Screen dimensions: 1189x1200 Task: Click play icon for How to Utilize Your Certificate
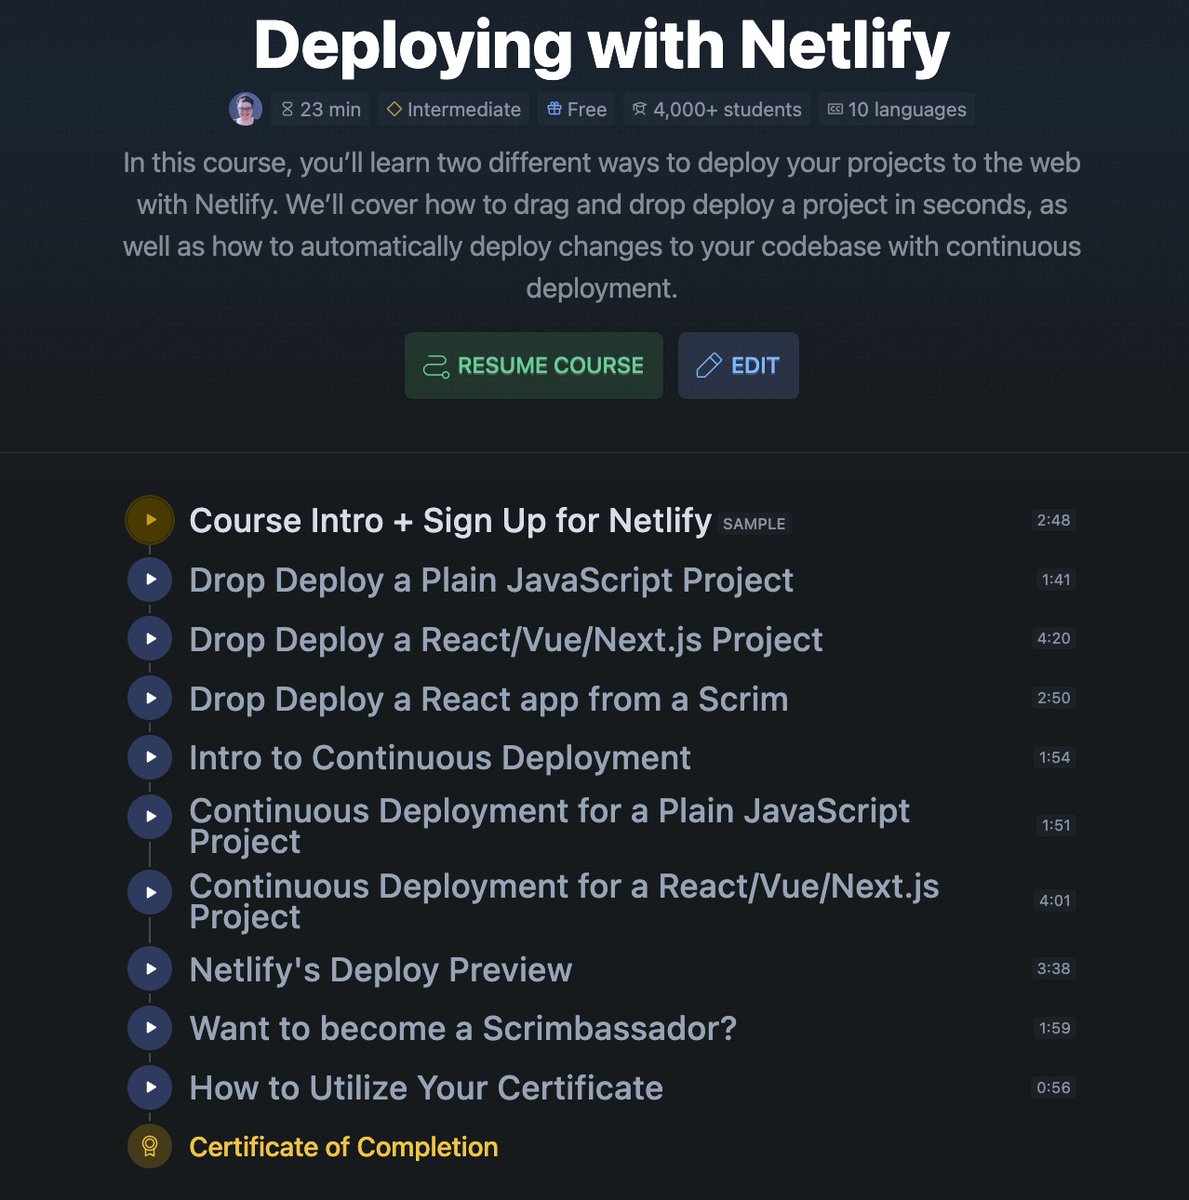coord(150,1087)
